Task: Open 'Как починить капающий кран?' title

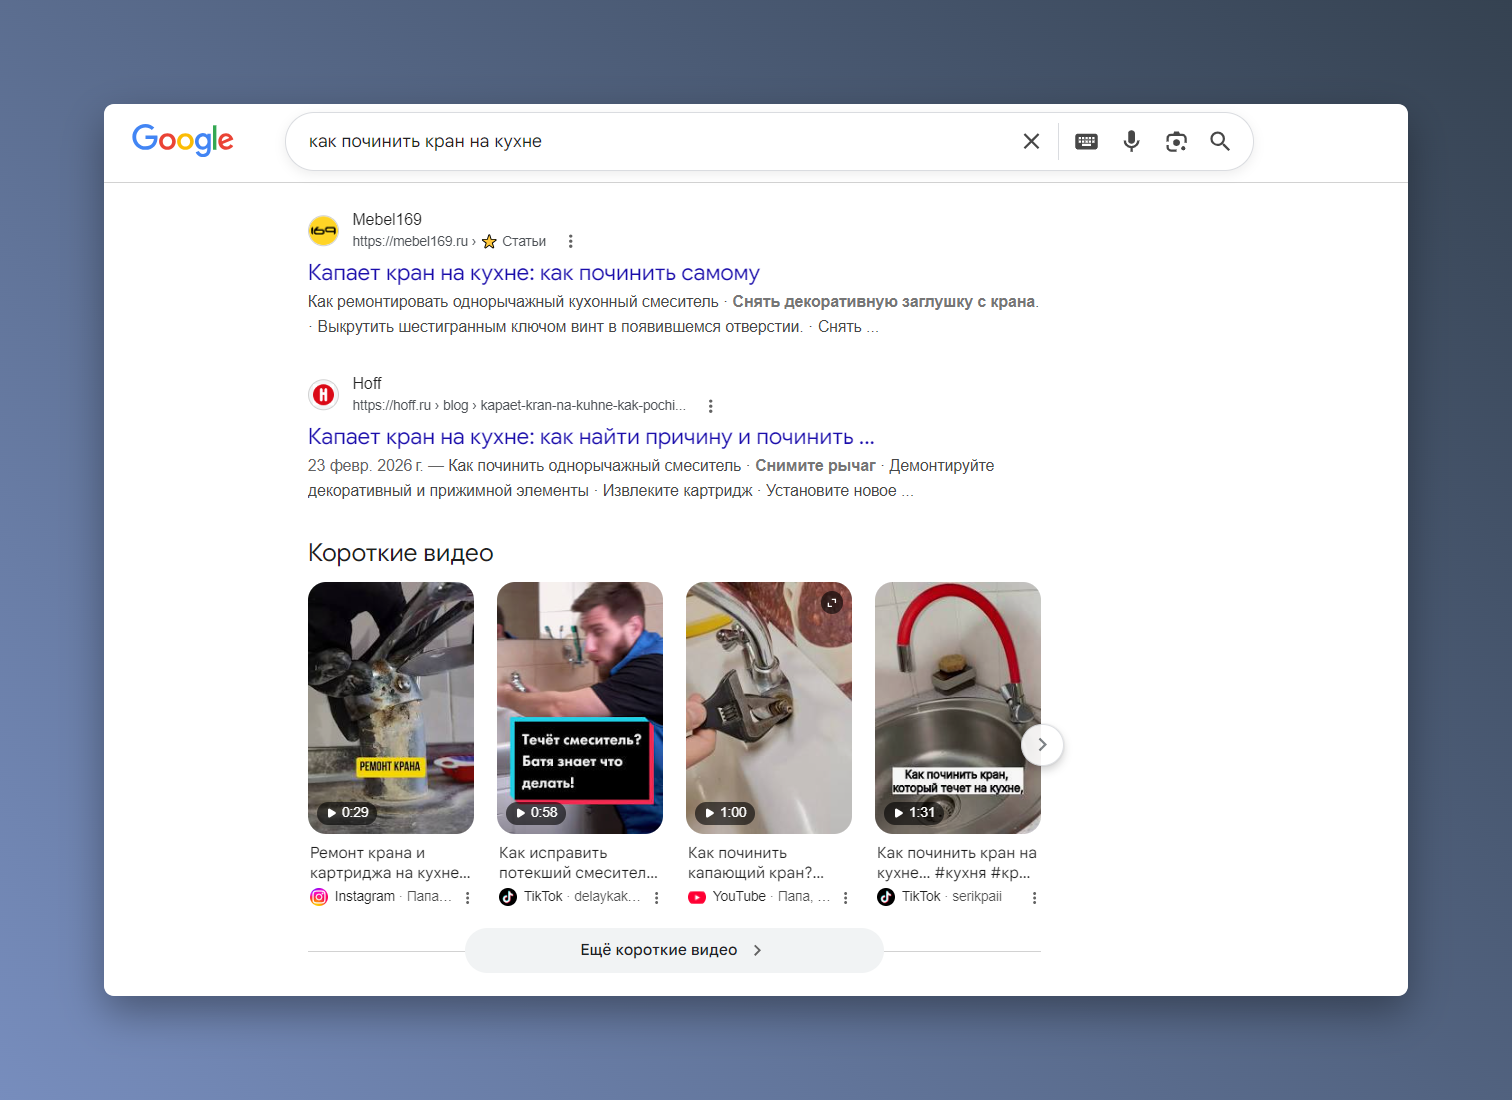Action: click(x=756, y=863)
